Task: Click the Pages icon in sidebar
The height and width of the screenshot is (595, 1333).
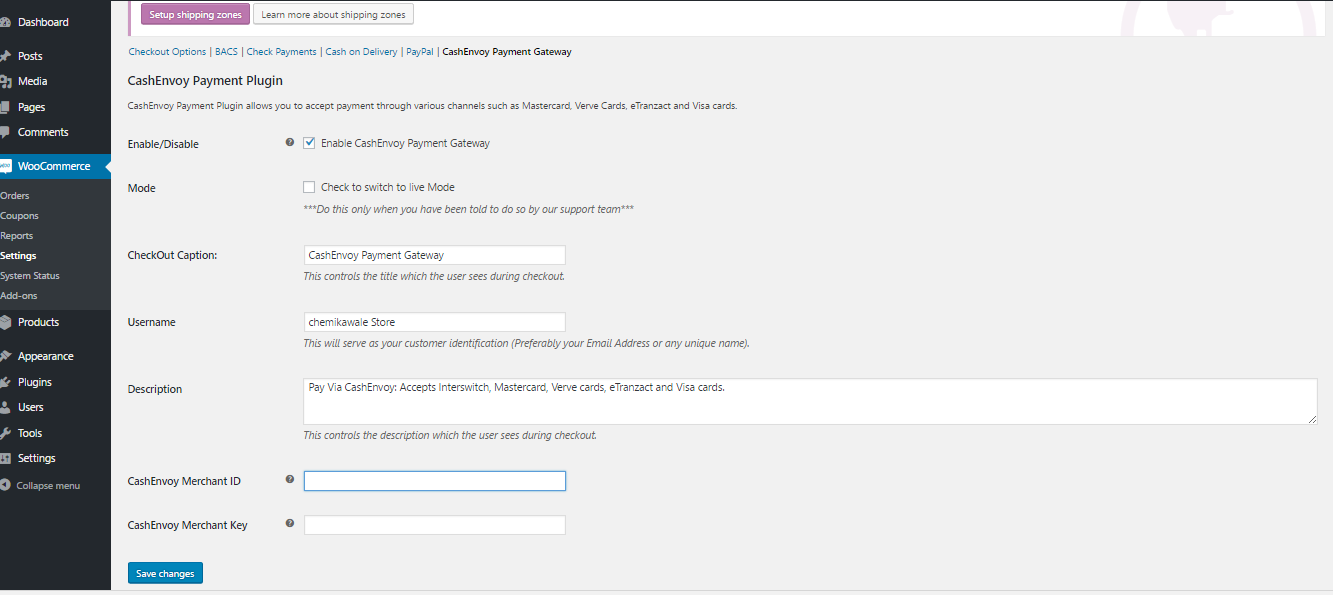Action: [5, 107]
